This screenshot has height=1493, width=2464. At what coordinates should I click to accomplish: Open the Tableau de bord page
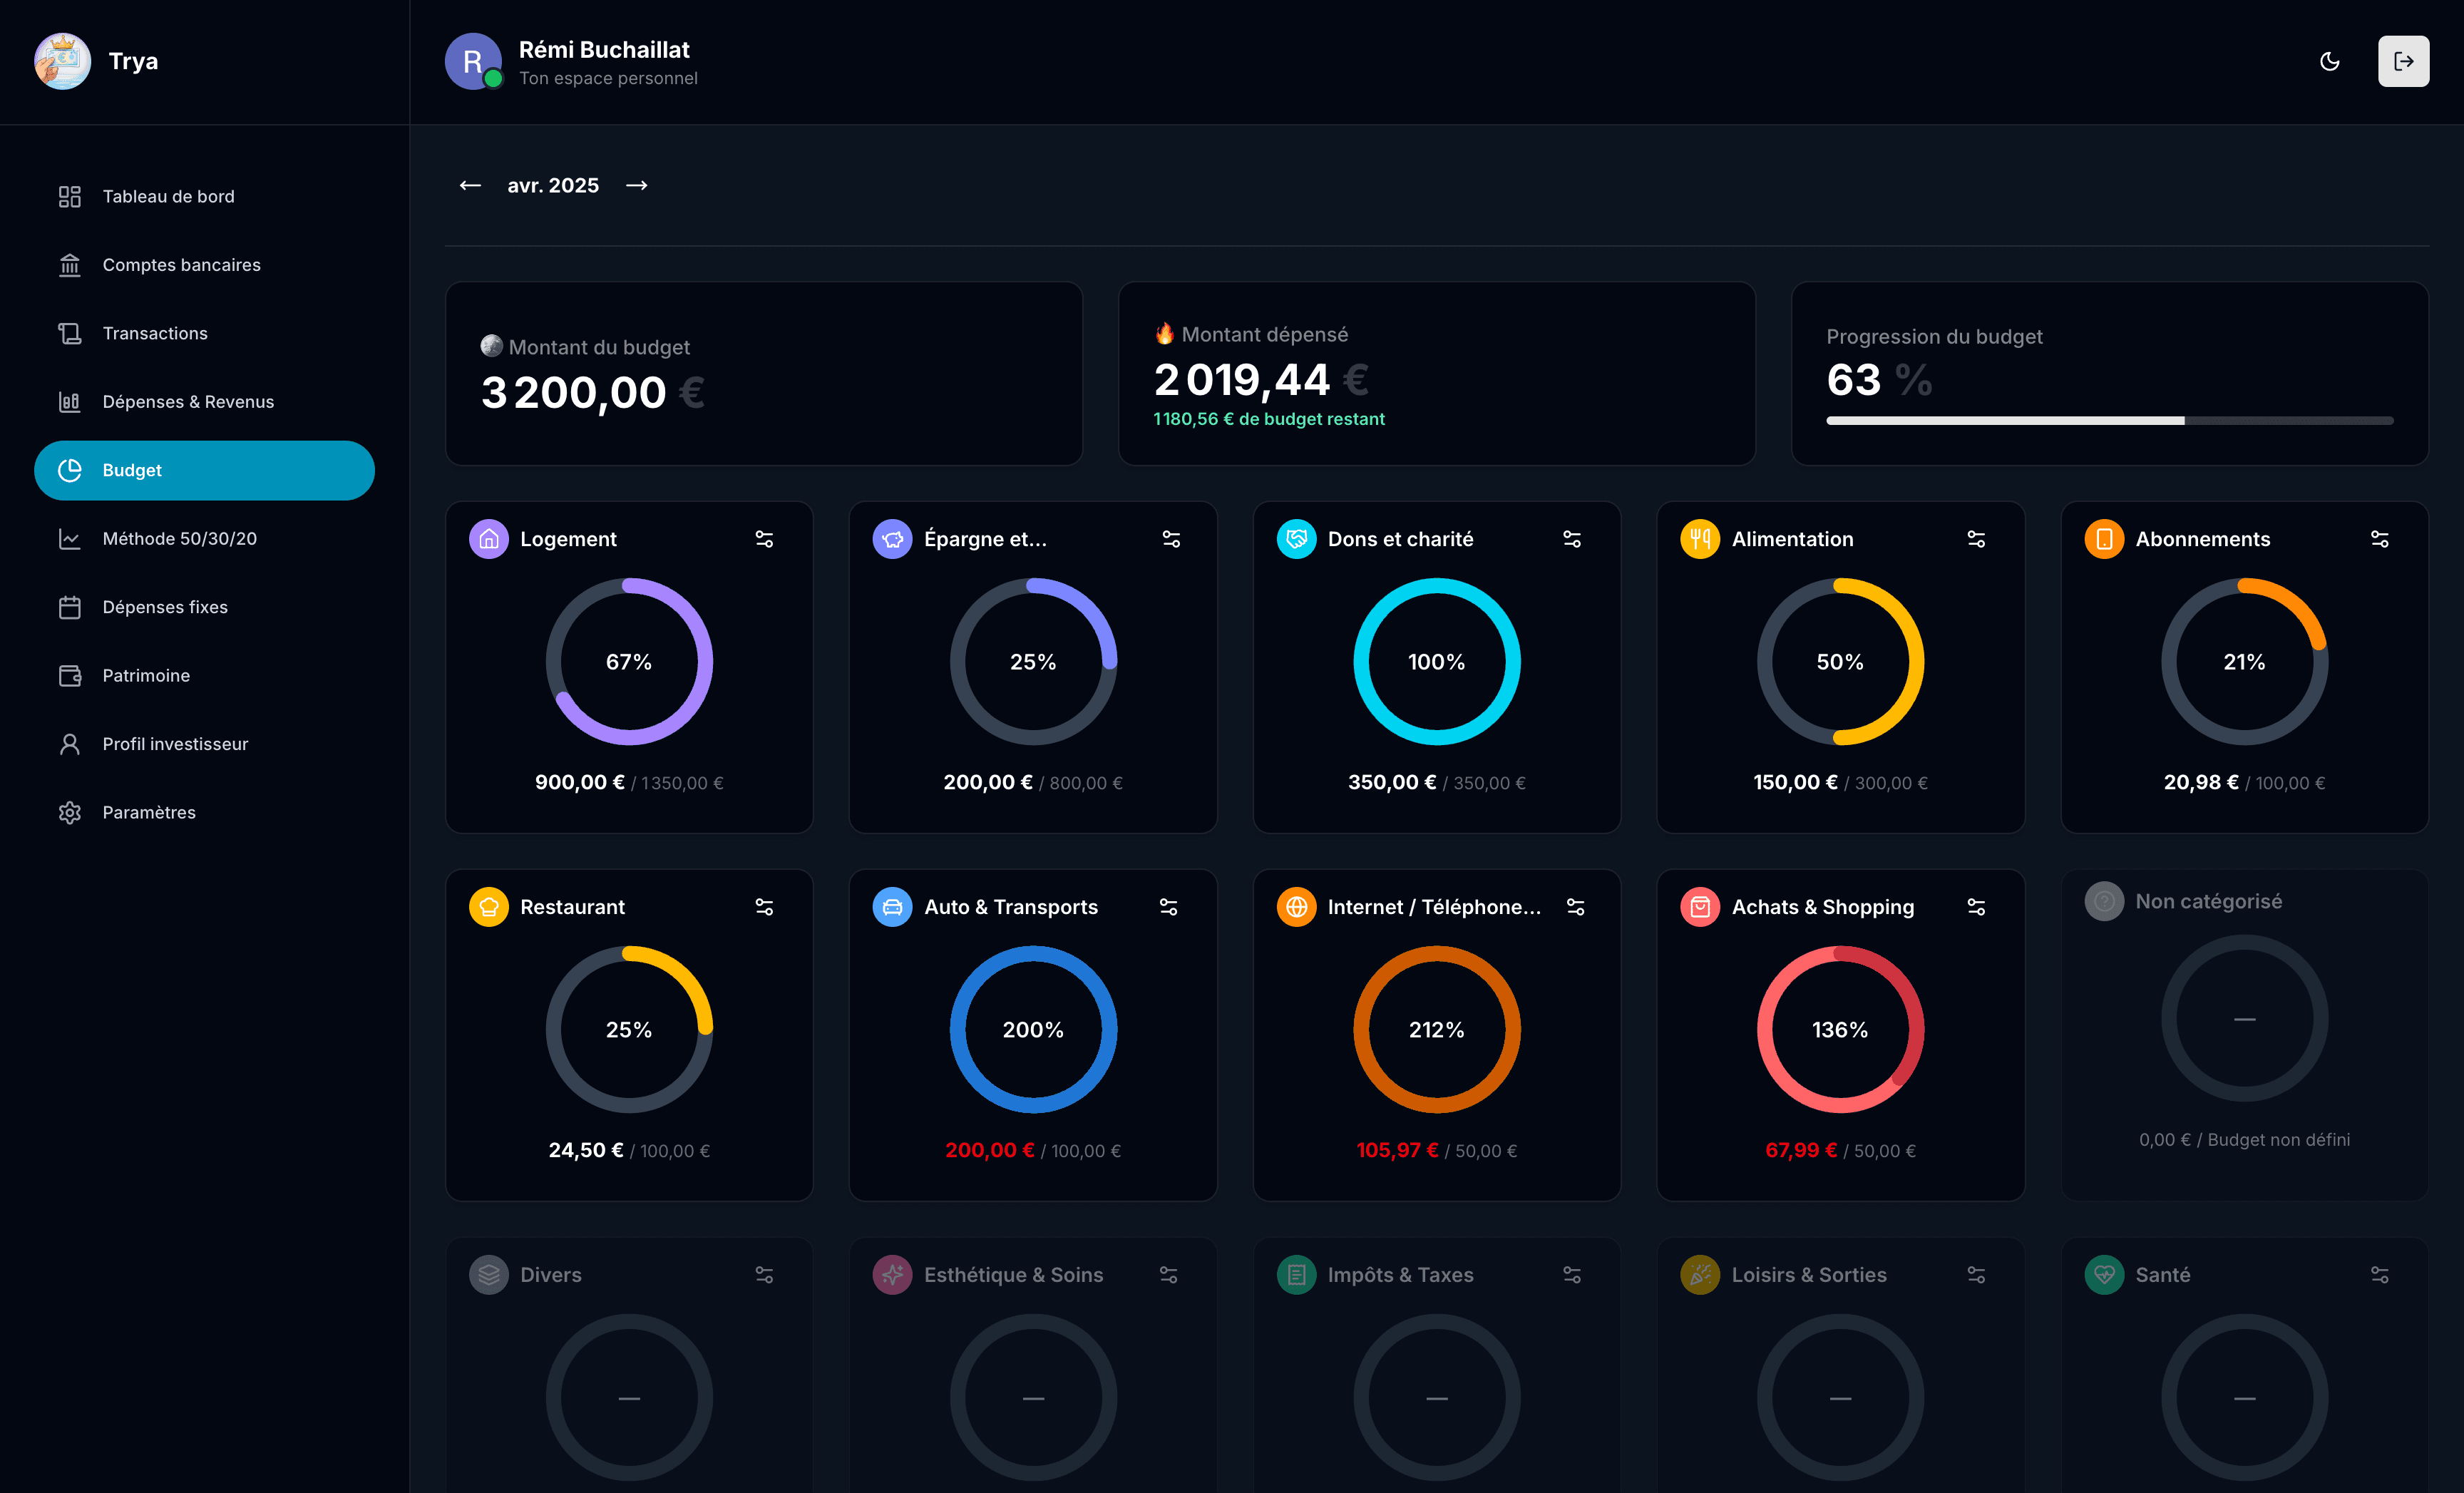click(x=204, y=196)
